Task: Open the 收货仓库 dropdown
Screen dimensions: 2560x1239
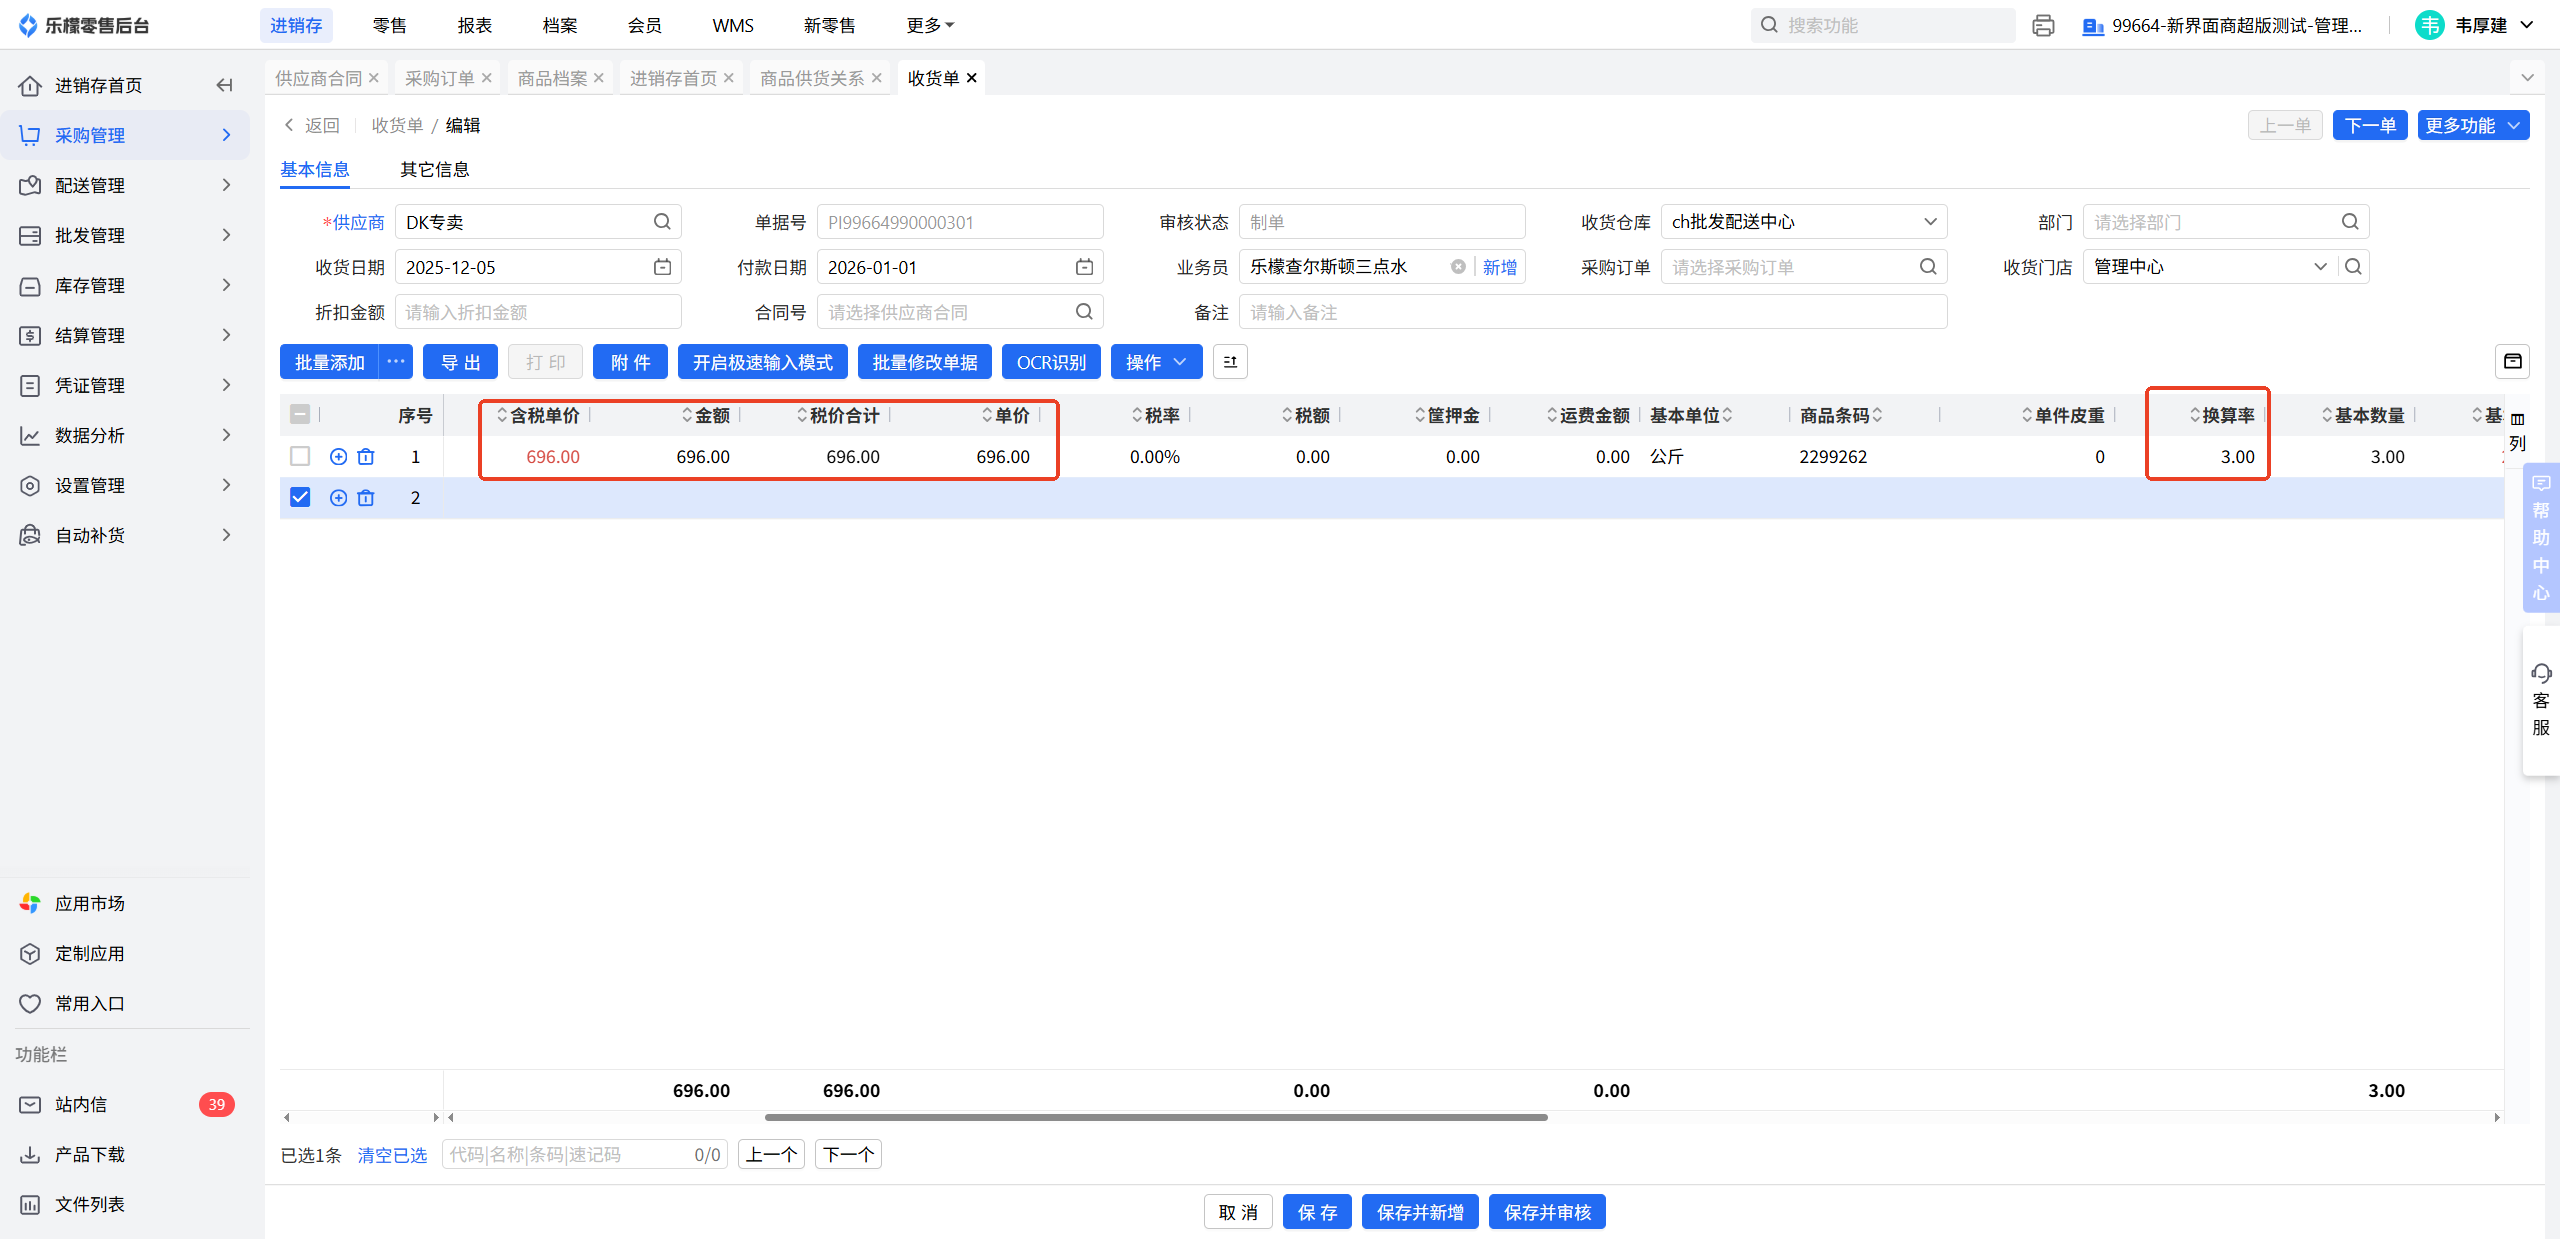Action: (x=1803, y=222)
